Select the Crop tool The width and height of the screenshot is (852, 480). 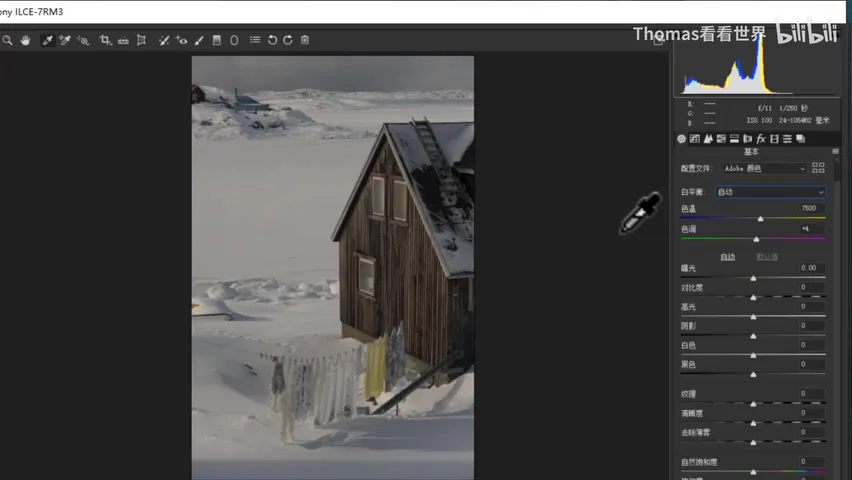click(105, 40)
